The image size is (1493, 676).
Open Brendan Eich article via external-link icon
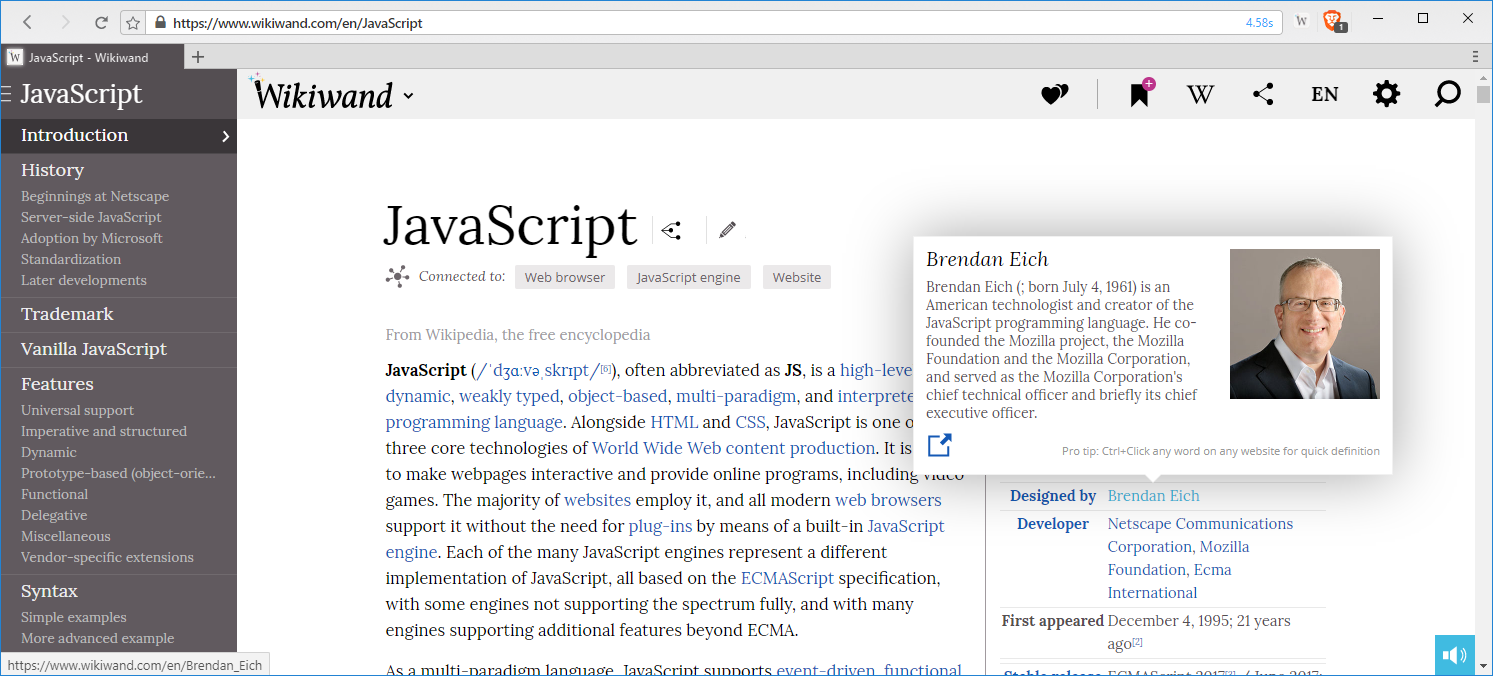(939, 445)
